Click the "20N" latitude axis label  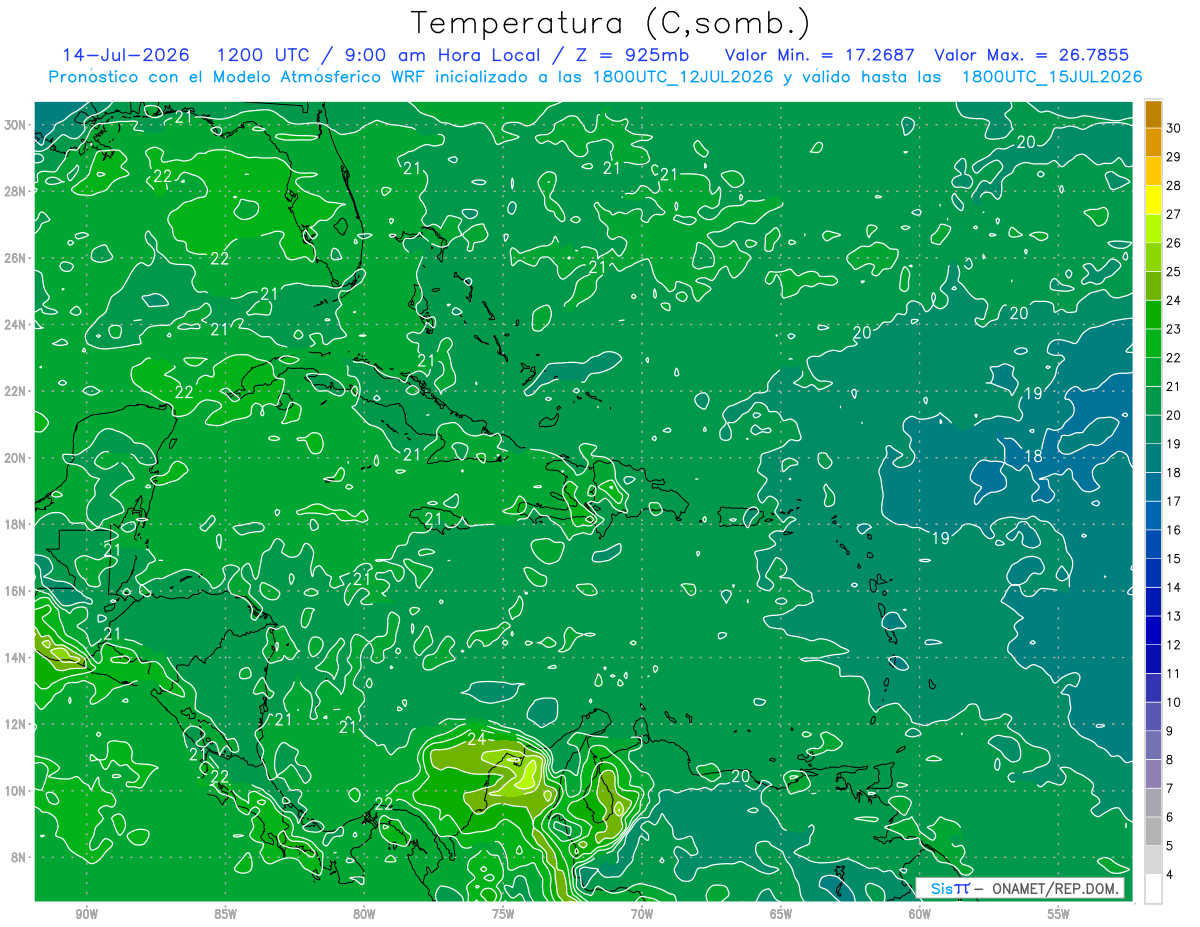(x=15, y=458)
